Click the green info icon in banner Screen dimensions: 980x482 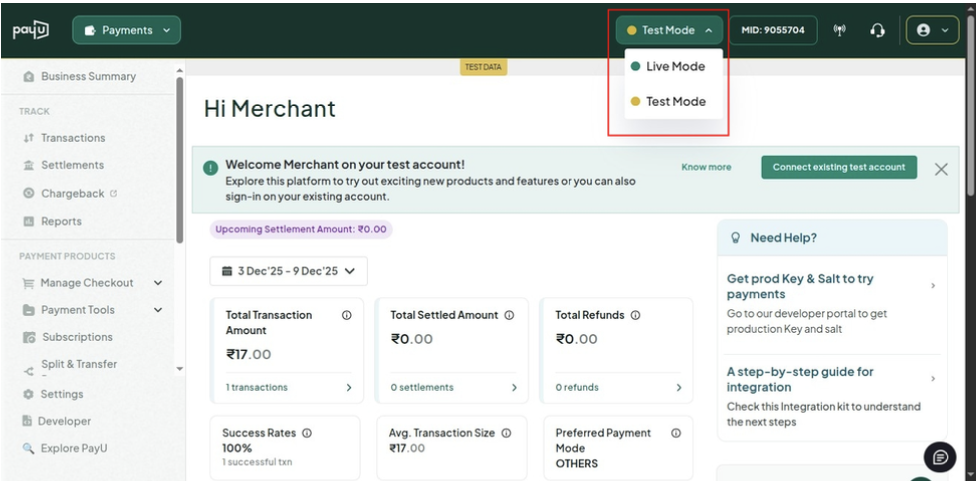coord(211,168)
